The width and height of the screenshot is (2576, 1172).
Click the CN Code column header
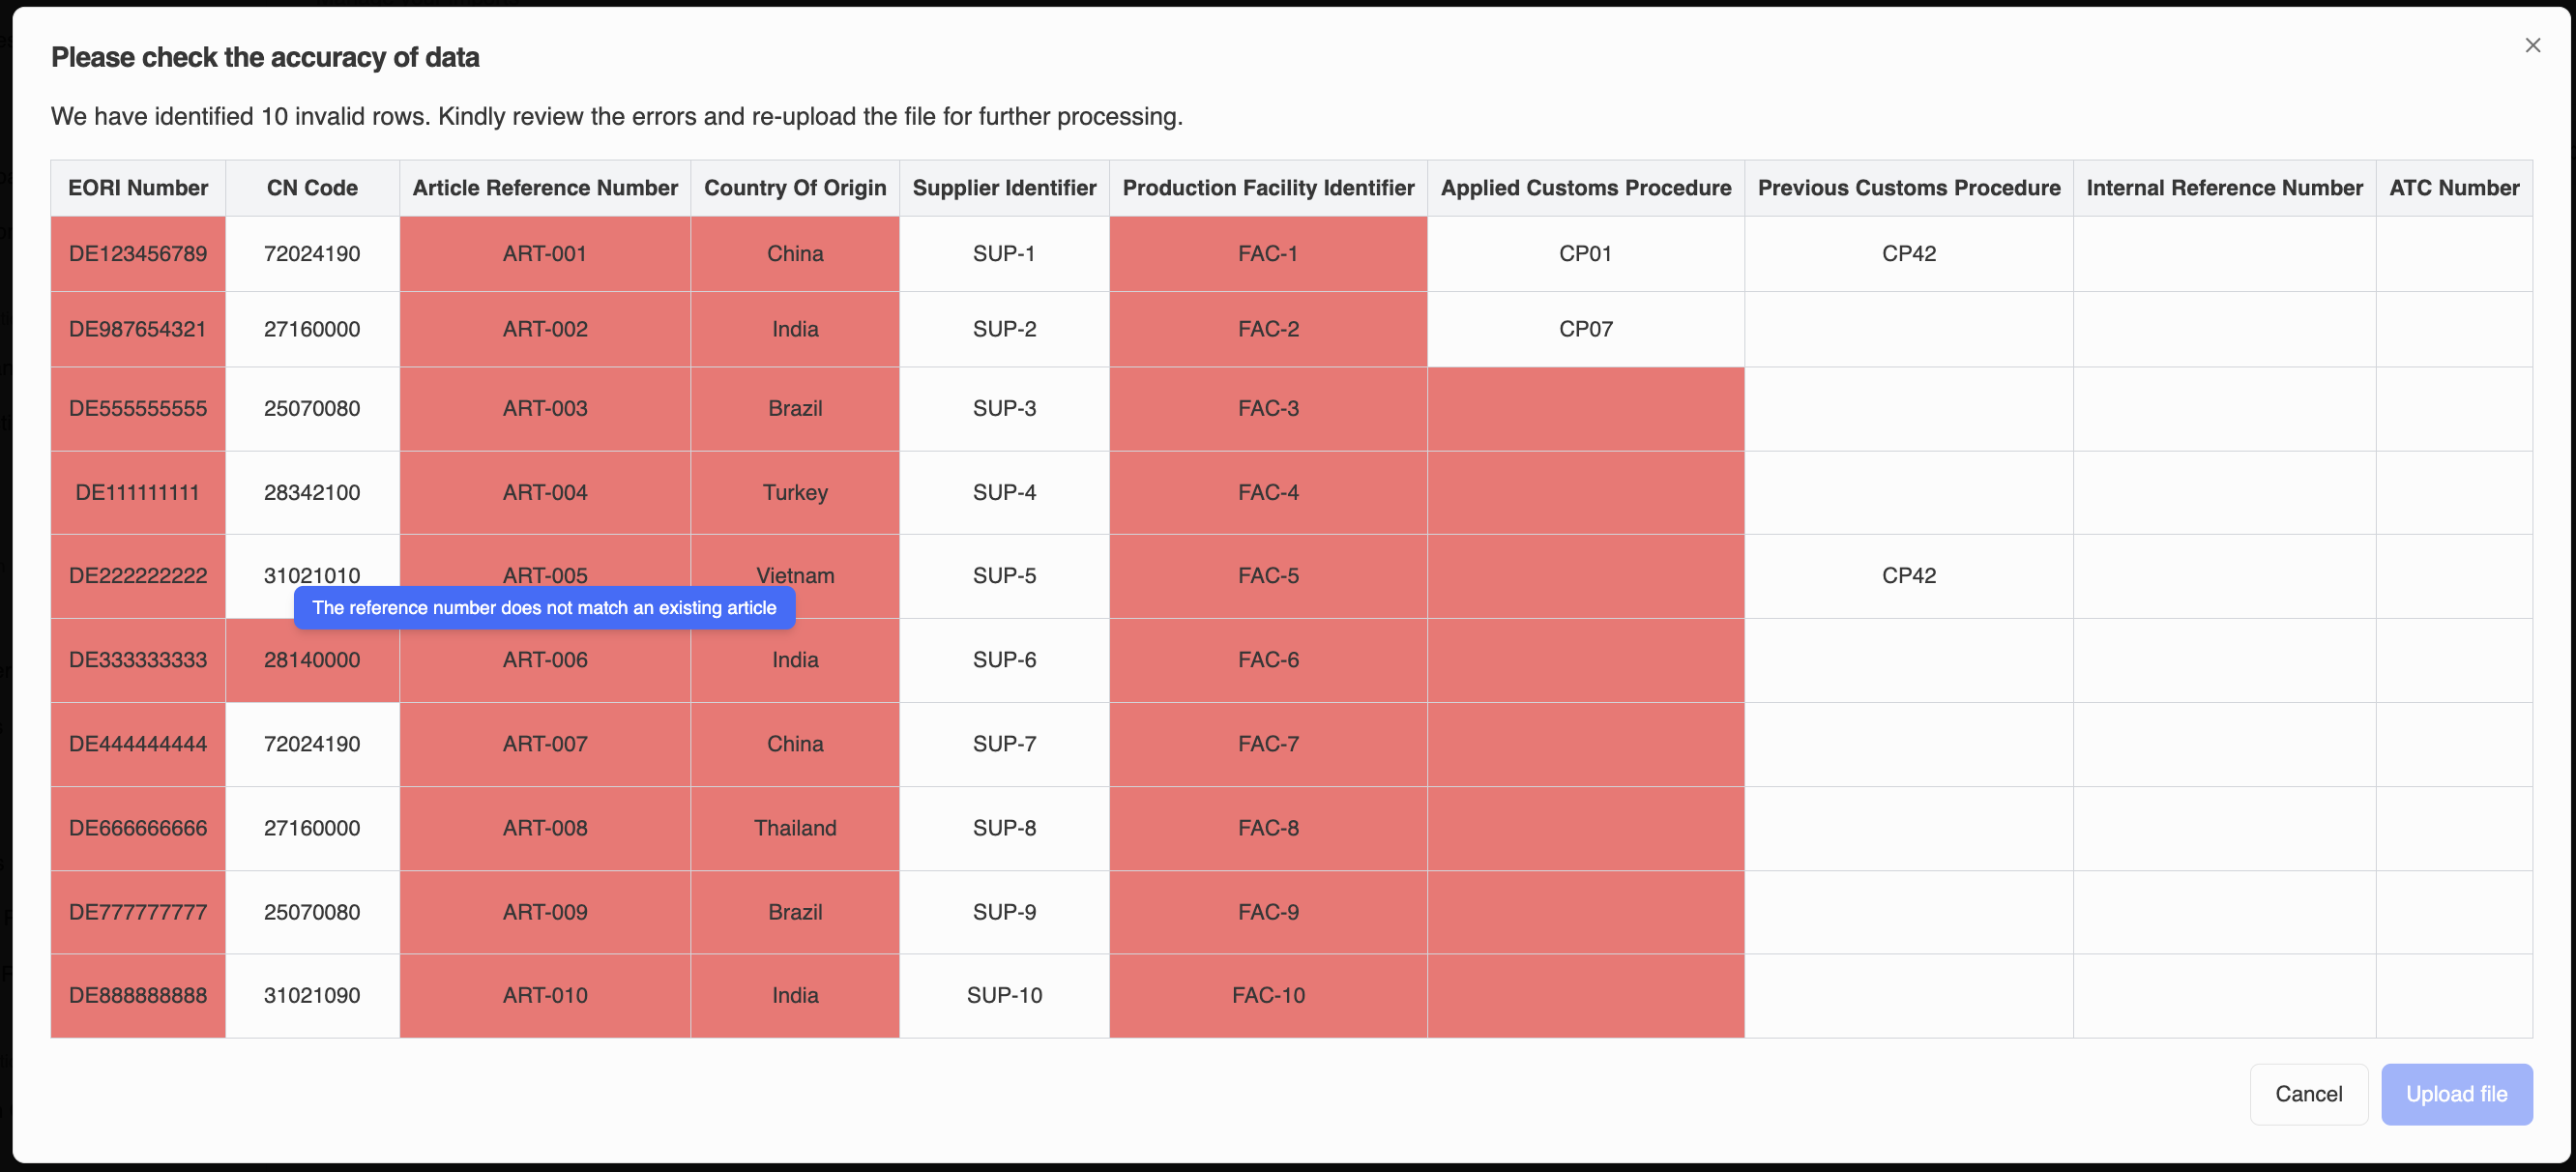(x=312, y=188)
